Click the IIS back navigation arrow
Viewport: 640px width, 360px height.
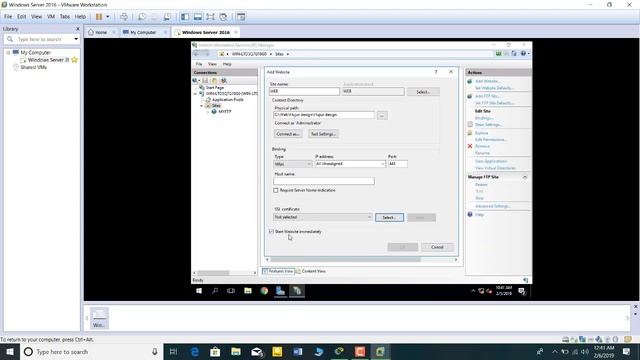point(197,54)
